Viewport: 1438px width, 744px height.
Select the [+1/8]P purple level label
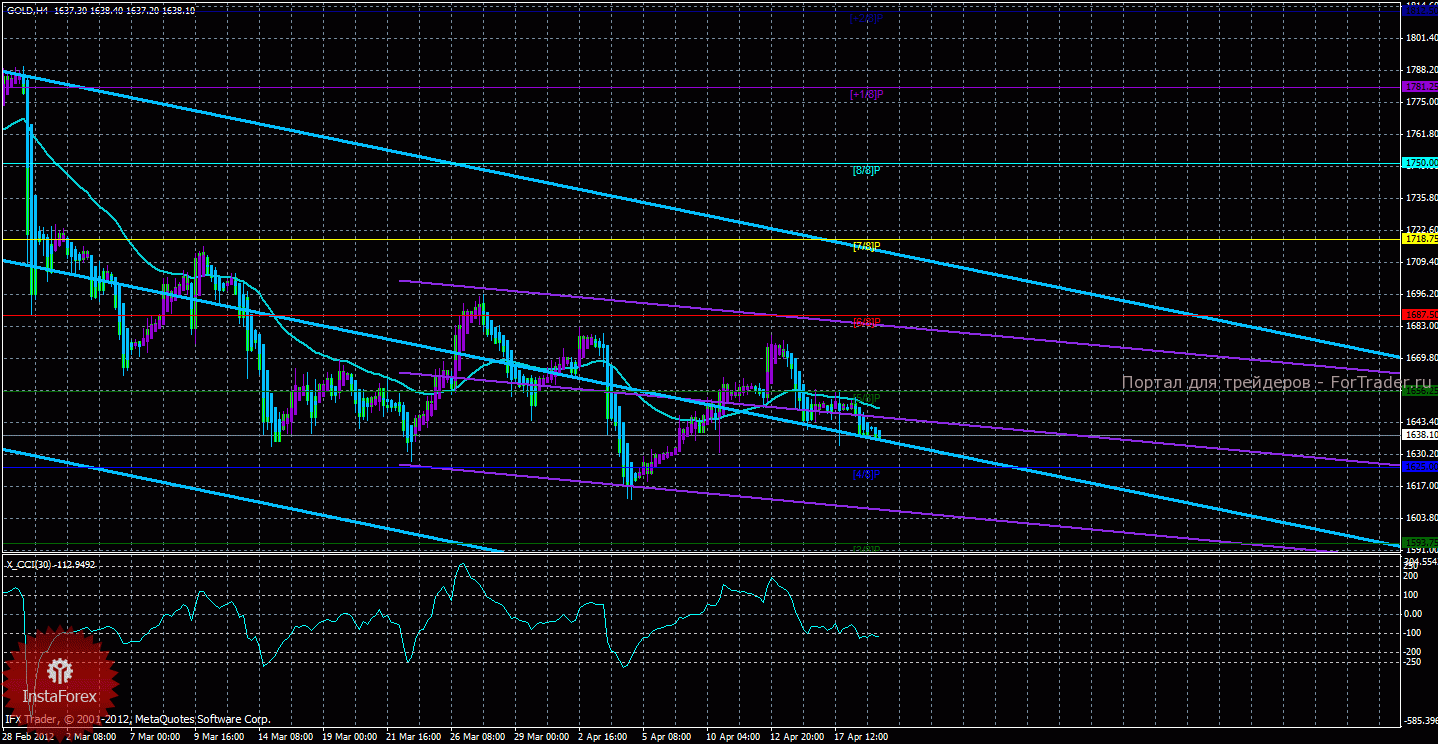(866, 94)
